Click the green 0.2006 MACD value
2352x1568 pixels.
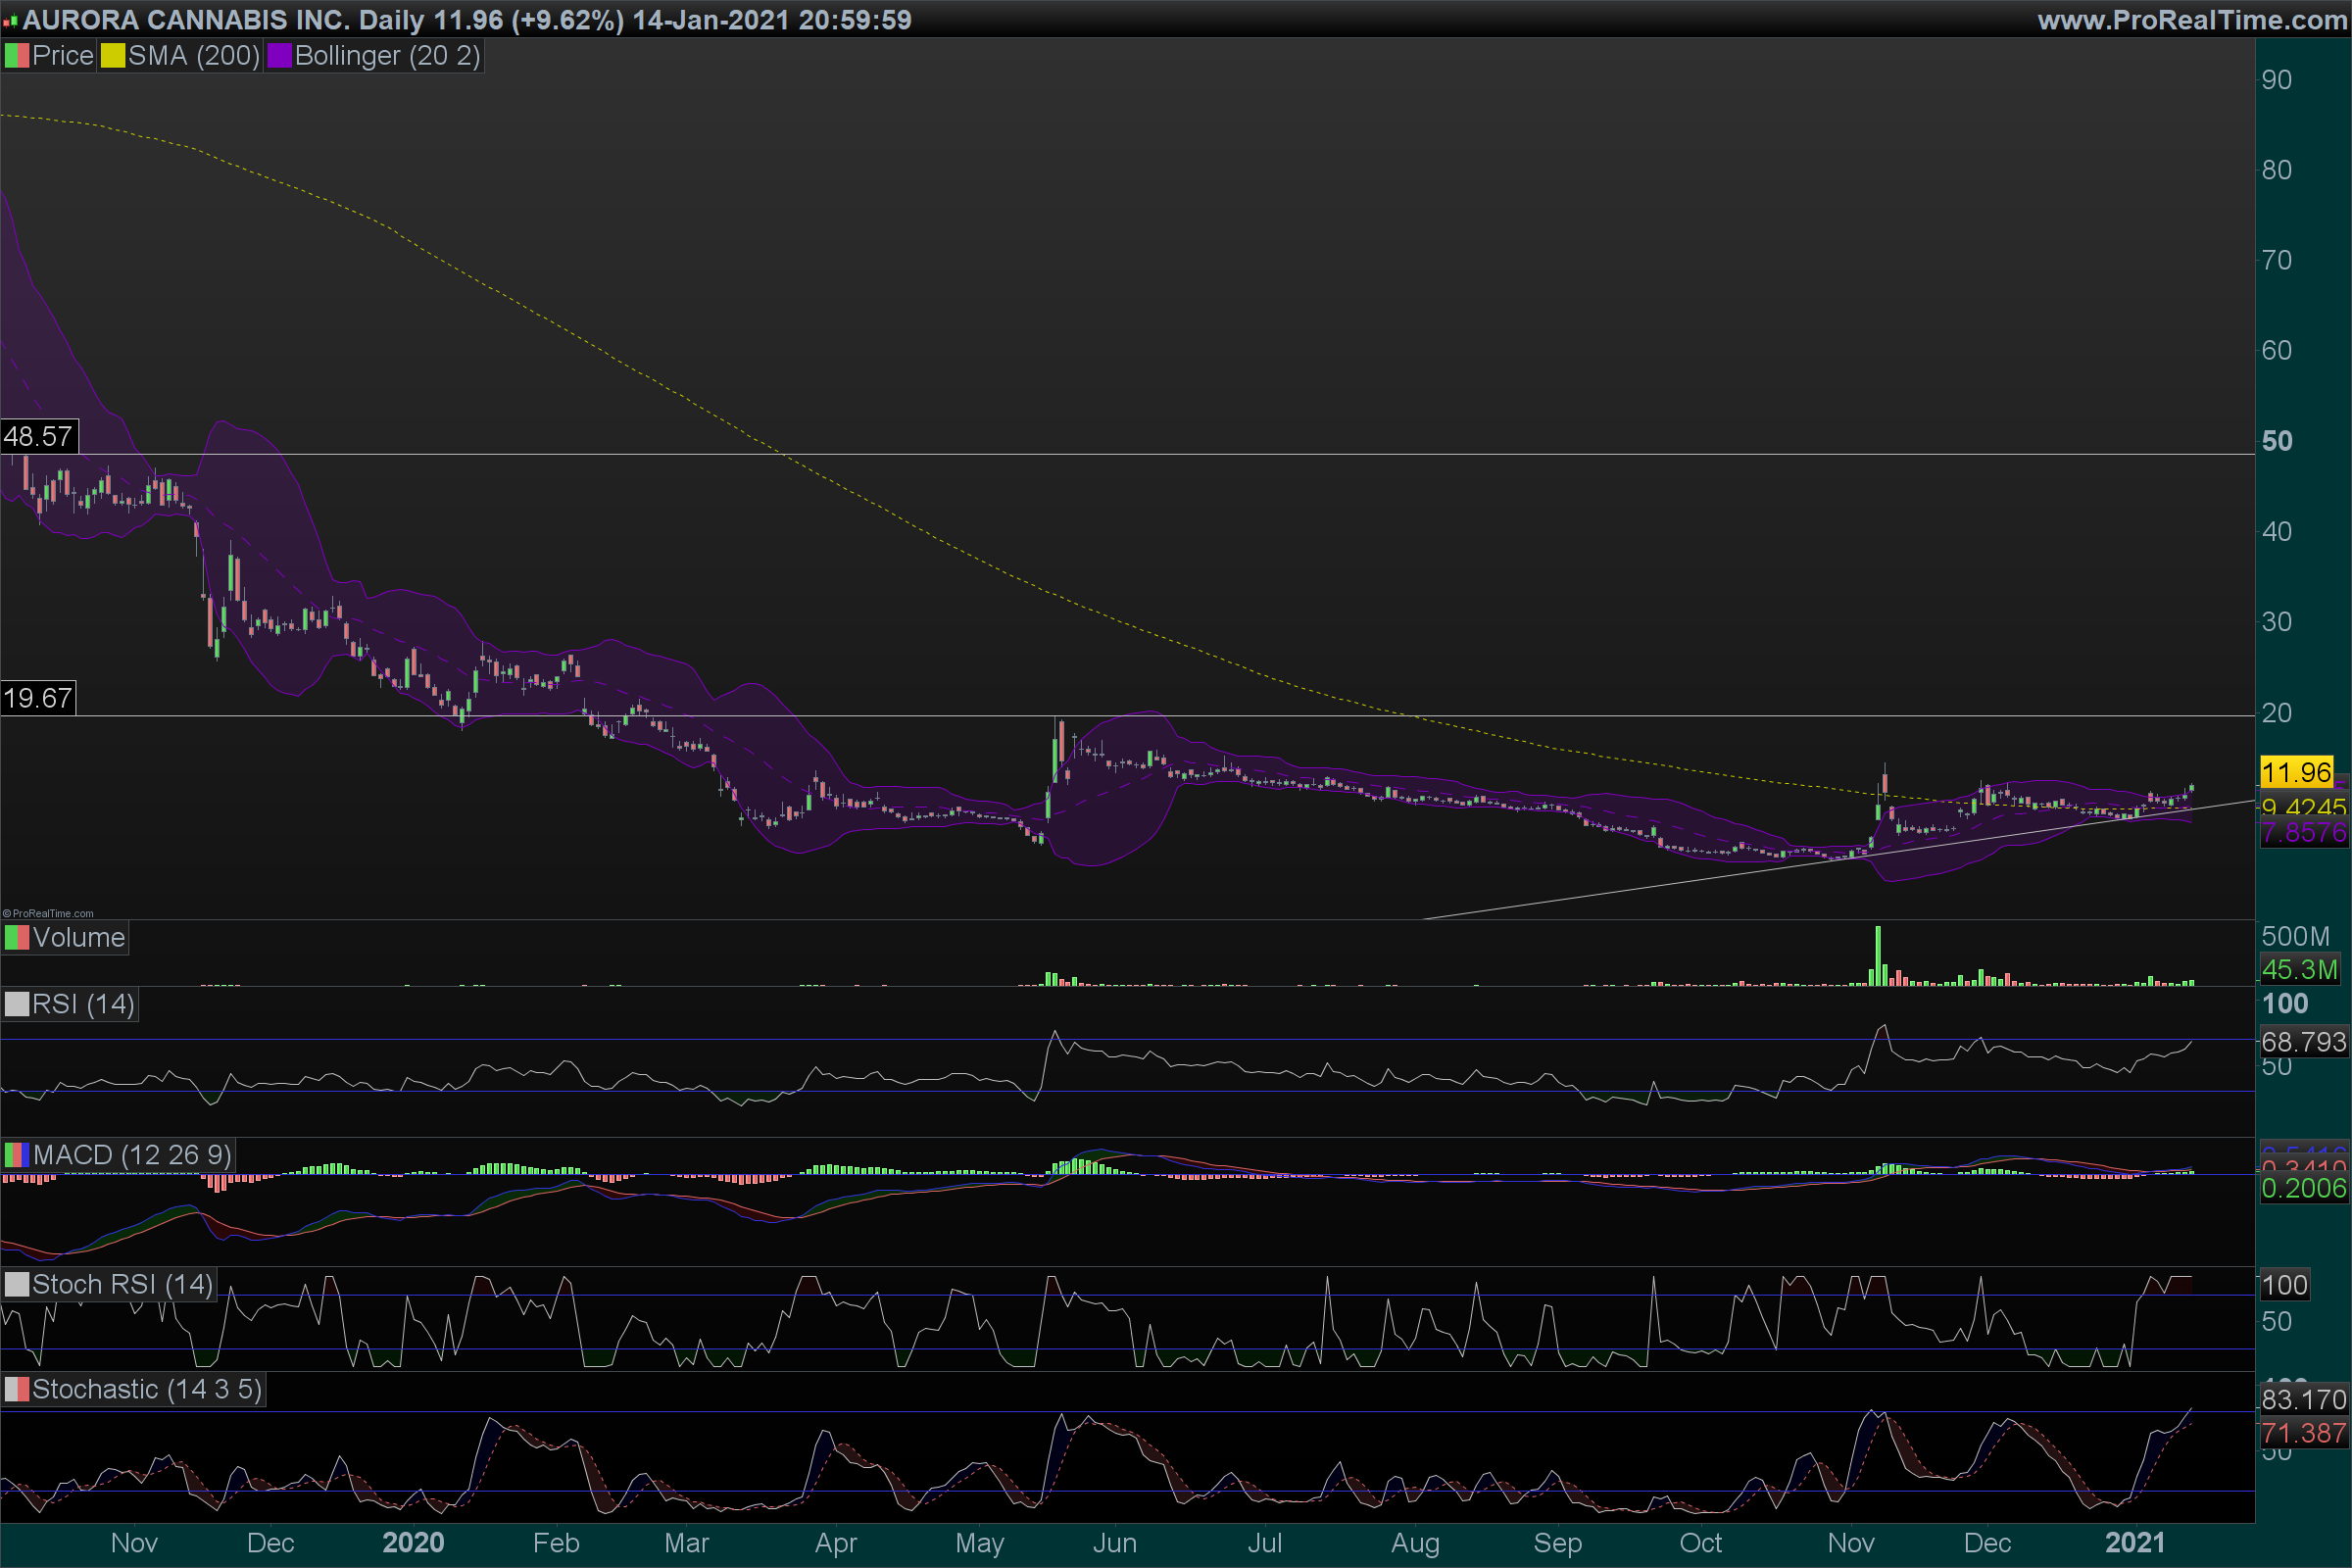(2303, 1188)
